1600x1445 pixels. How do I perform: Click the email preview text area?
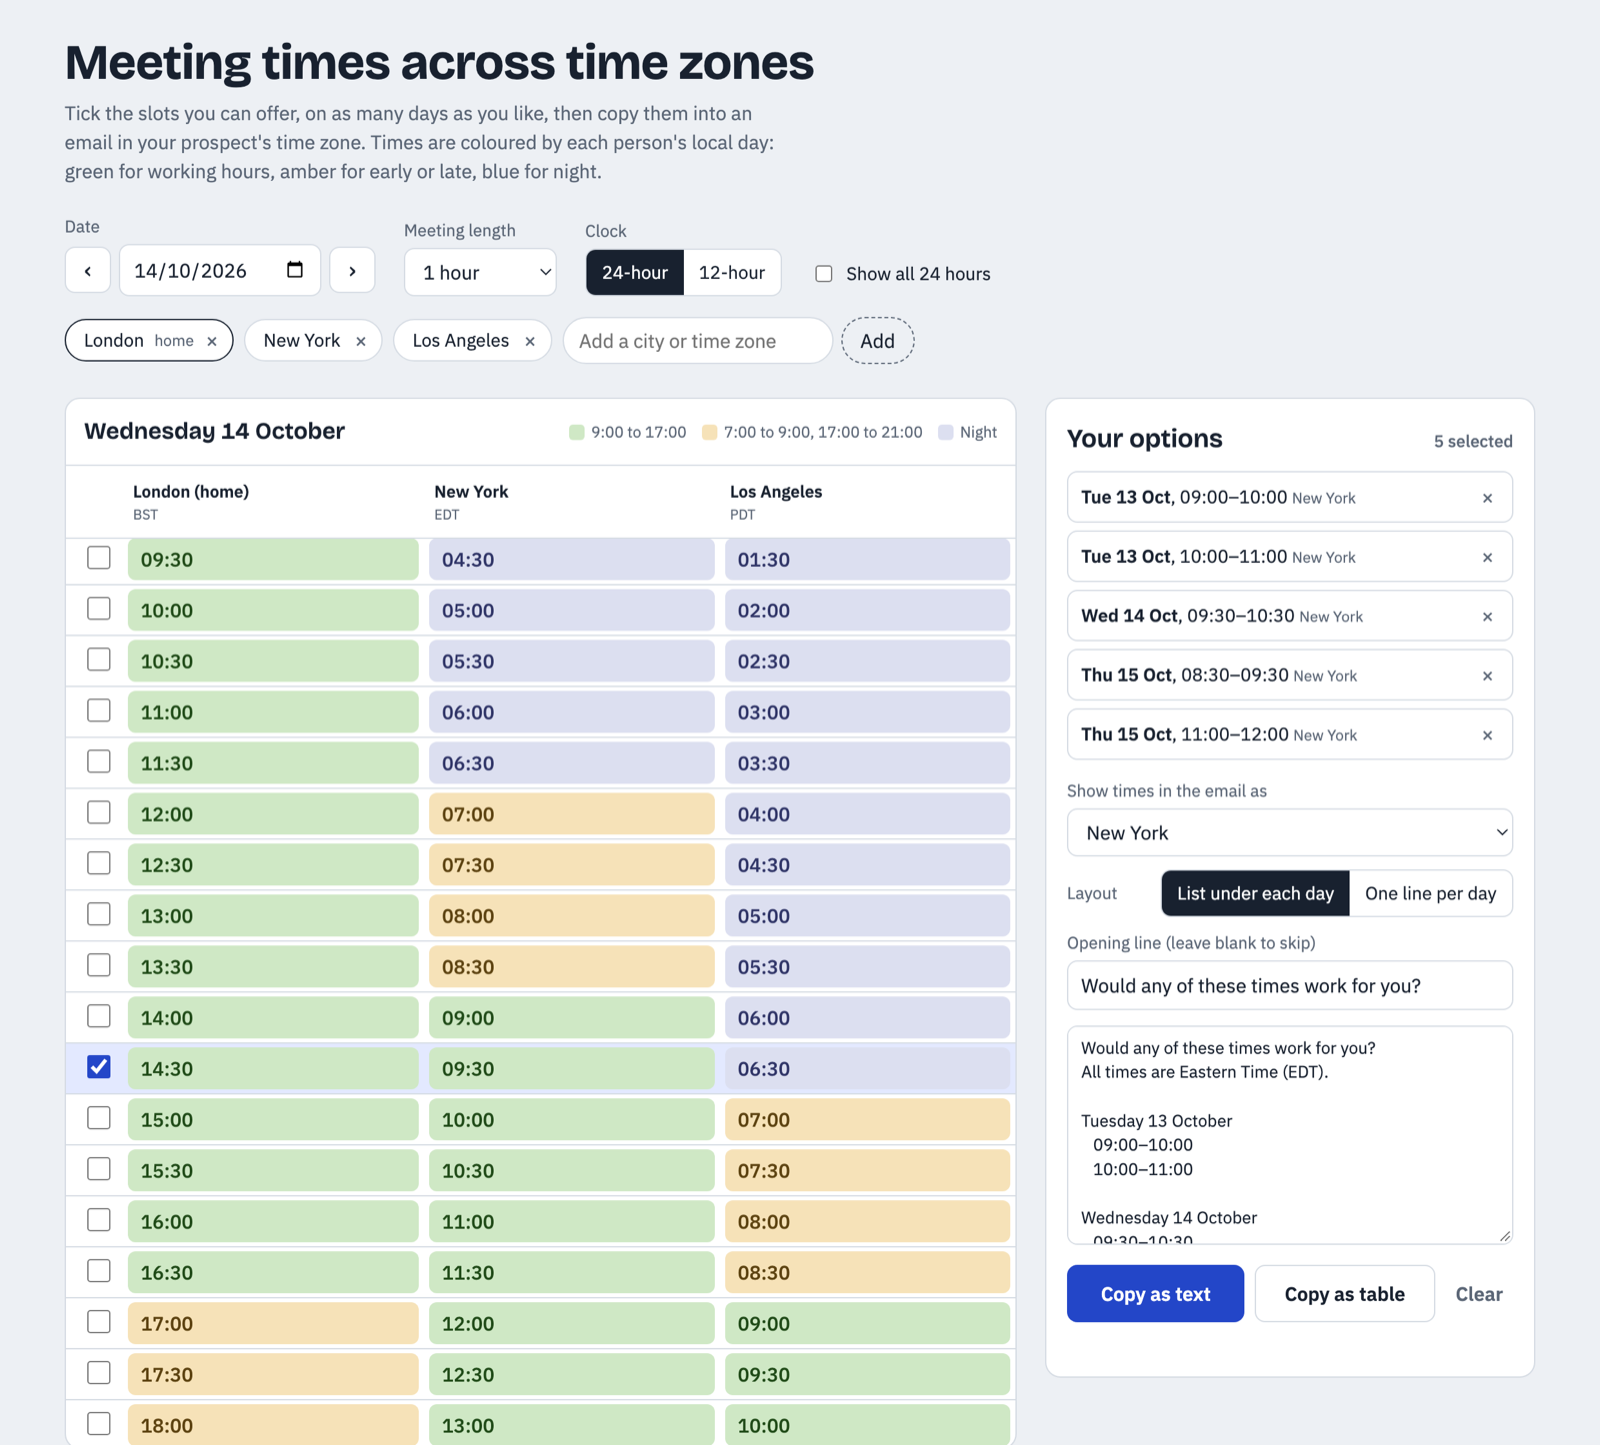point(1289,1135)
